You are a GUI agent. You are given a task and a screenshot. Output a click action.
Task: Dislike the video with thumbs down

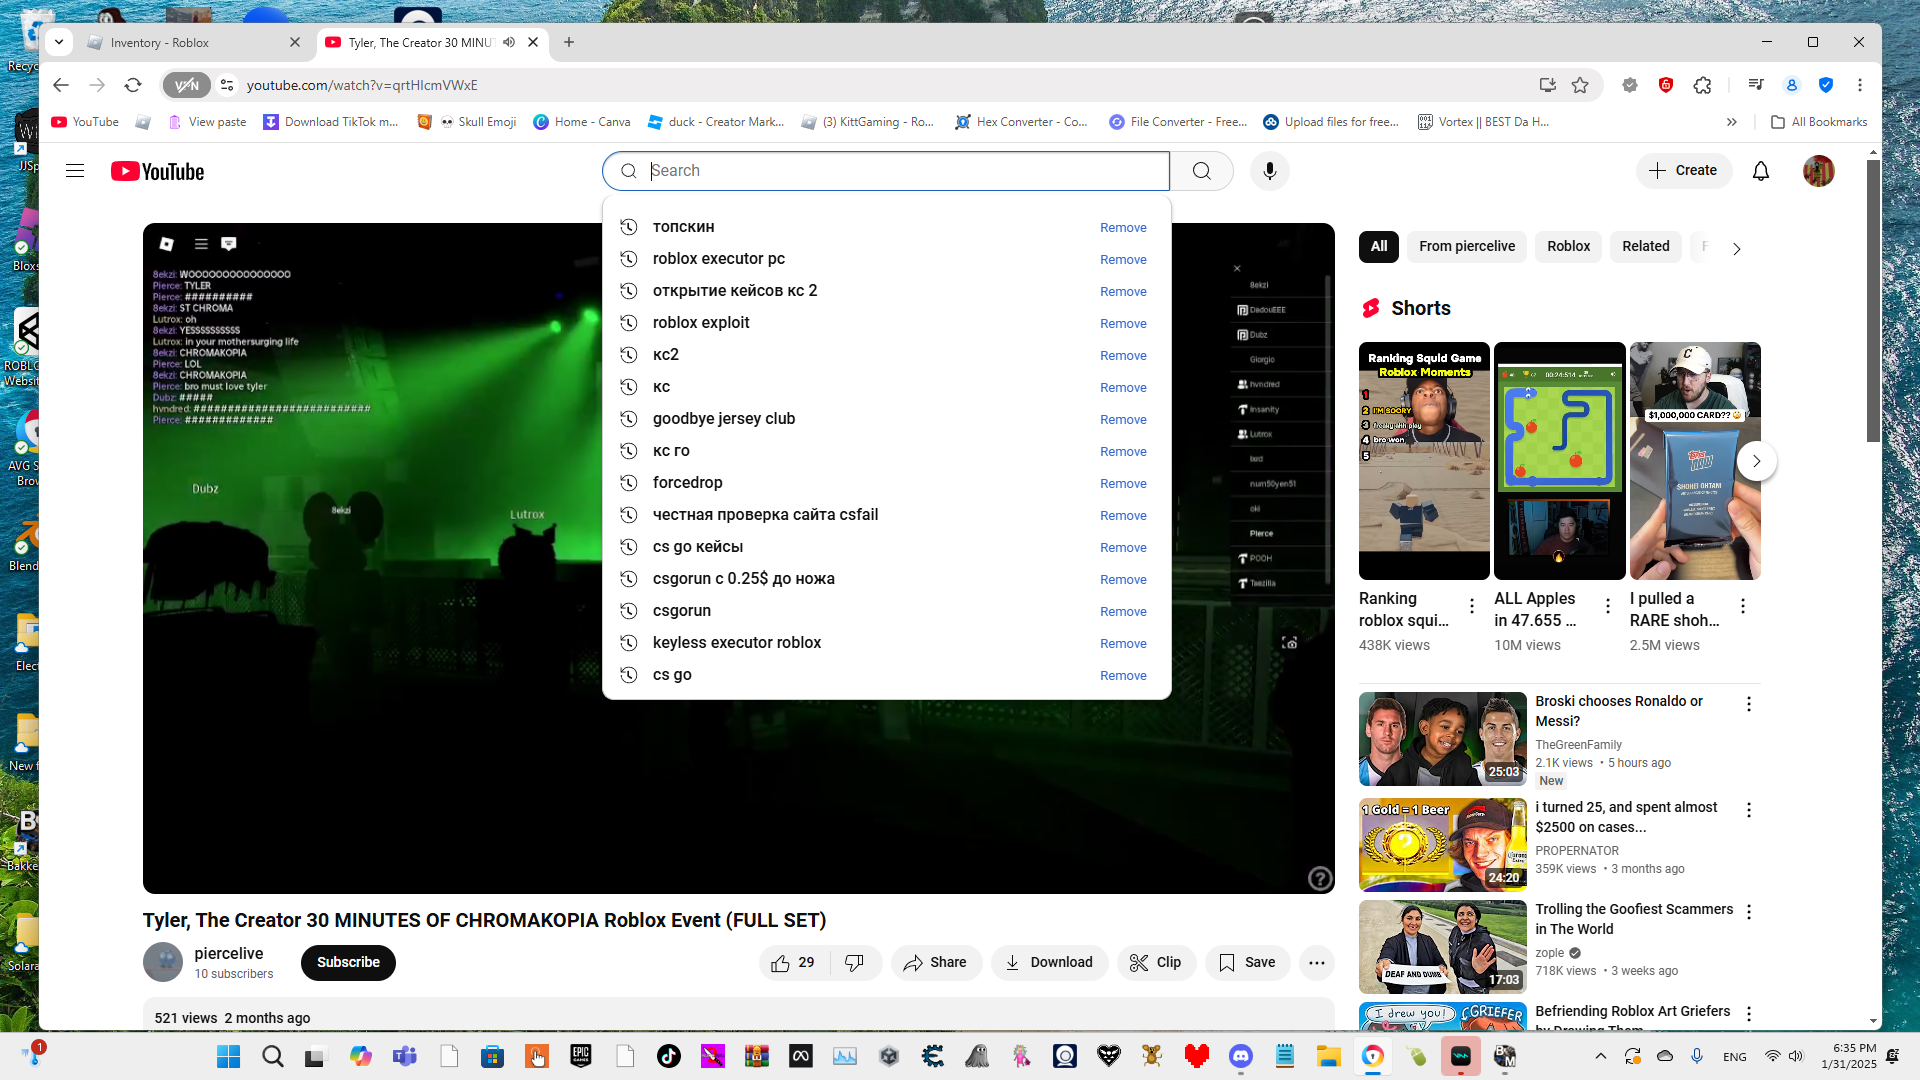click(854, 962)
